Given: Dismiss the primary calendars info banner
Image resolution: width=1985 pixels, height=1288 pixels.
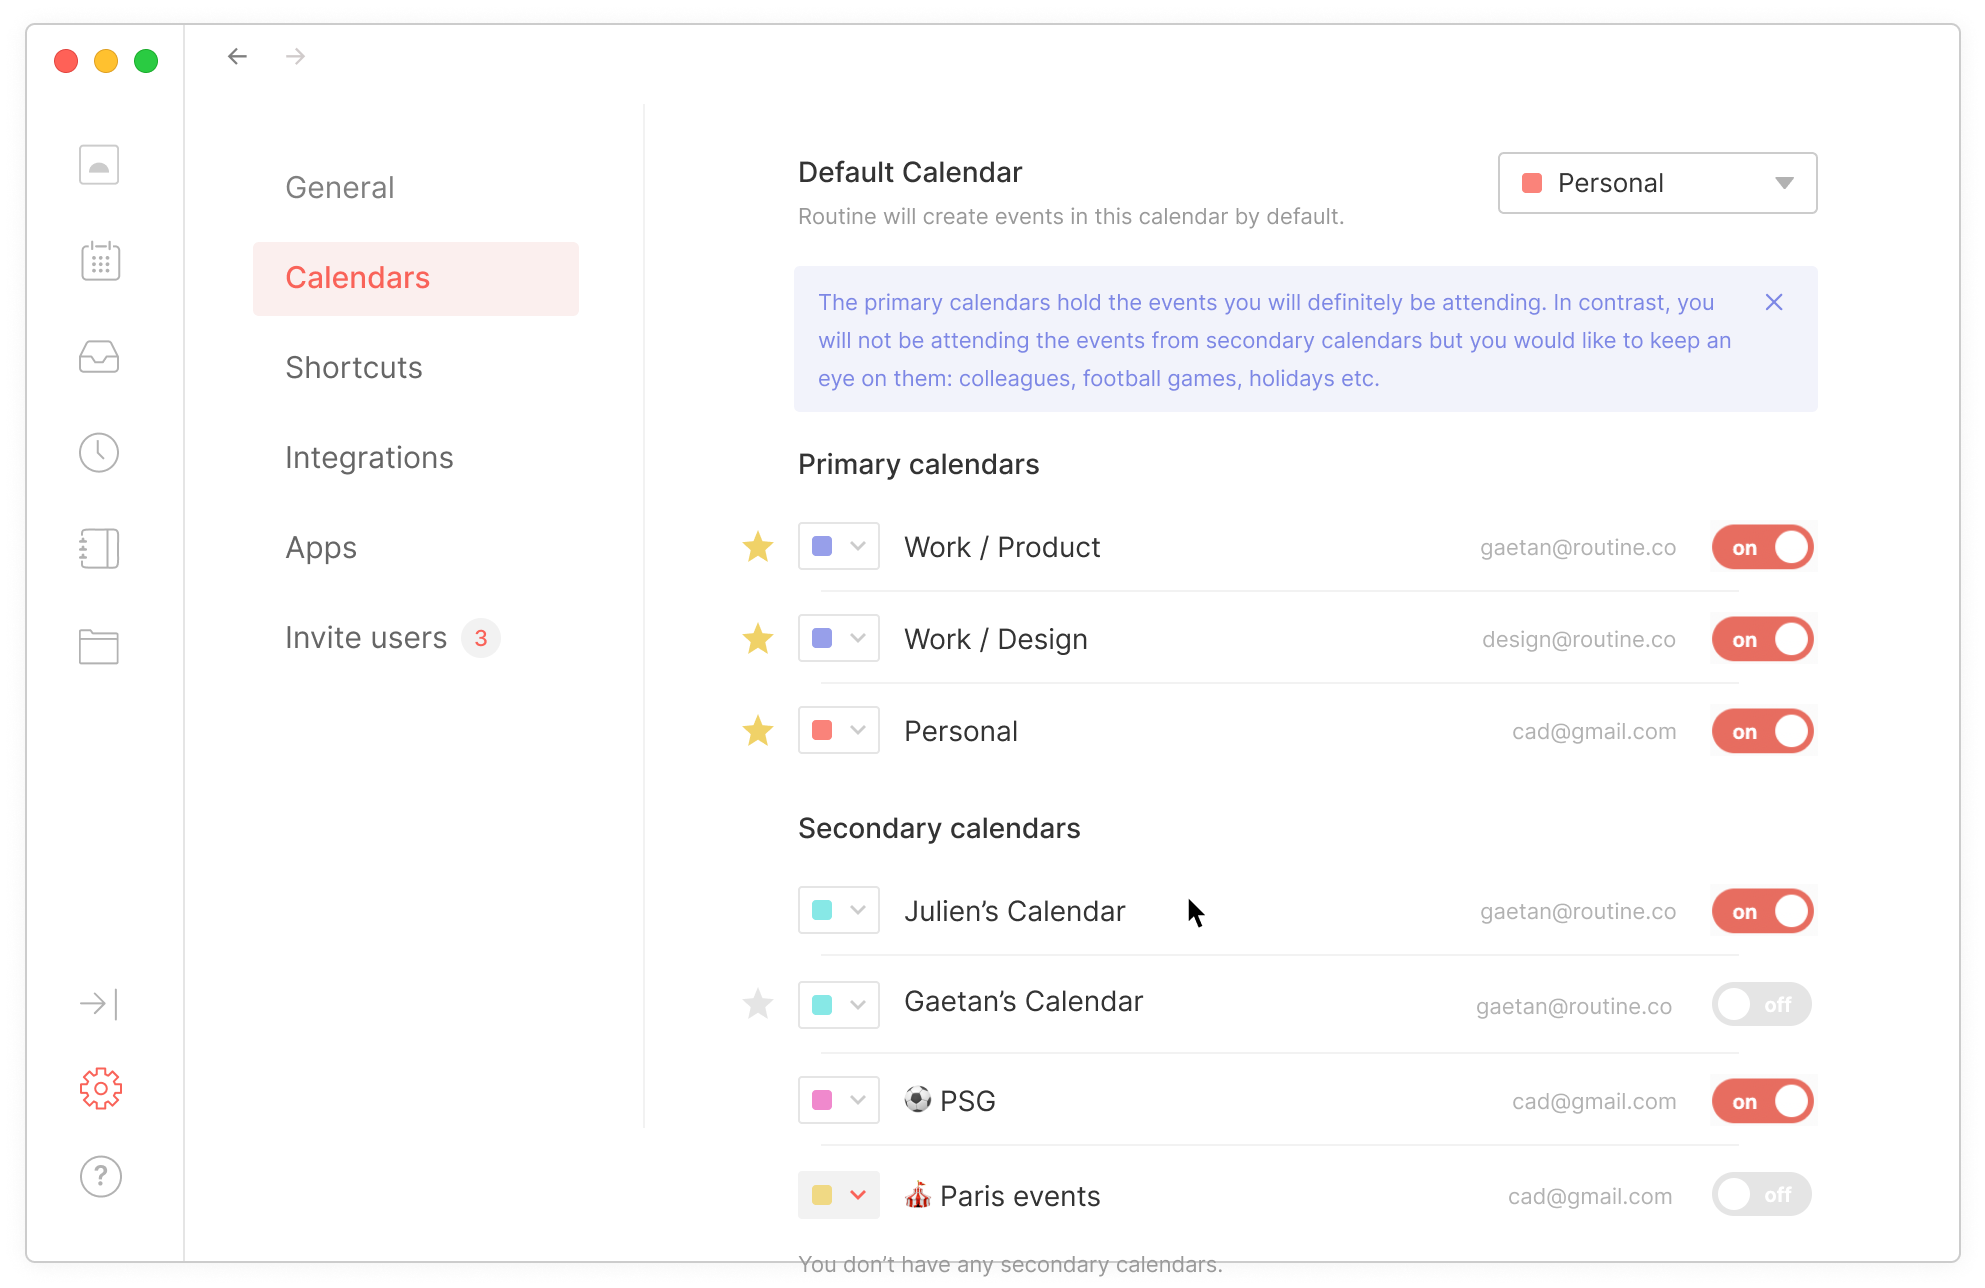Looking at the screenshot, I should 1774,302.
